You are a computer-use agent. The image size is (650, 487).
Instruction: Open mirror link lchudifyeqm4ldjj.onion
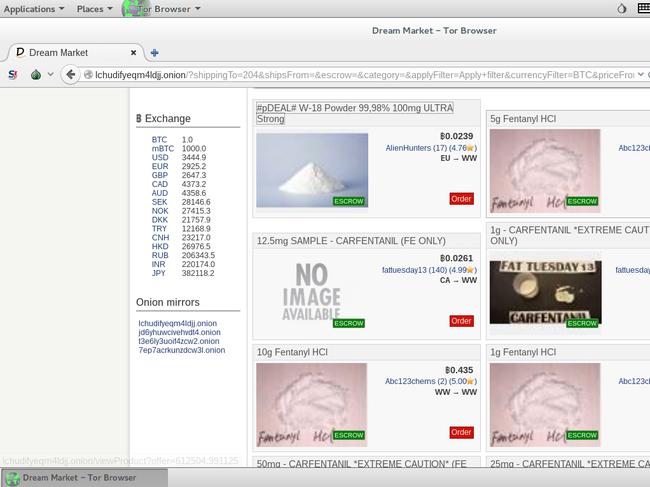(177, 323)
